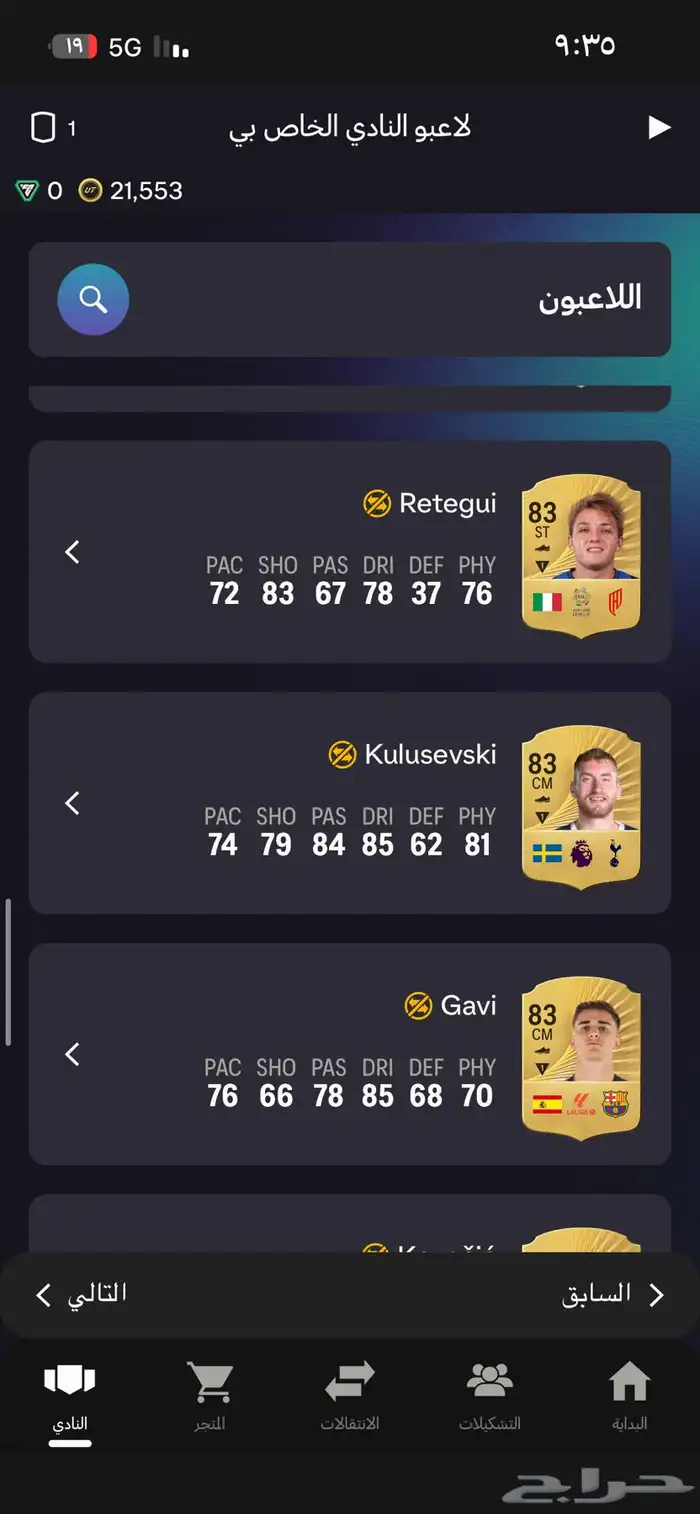Open the transfers arrows icon
The height and width of the screenshot is (1514, 700).
350,1382
